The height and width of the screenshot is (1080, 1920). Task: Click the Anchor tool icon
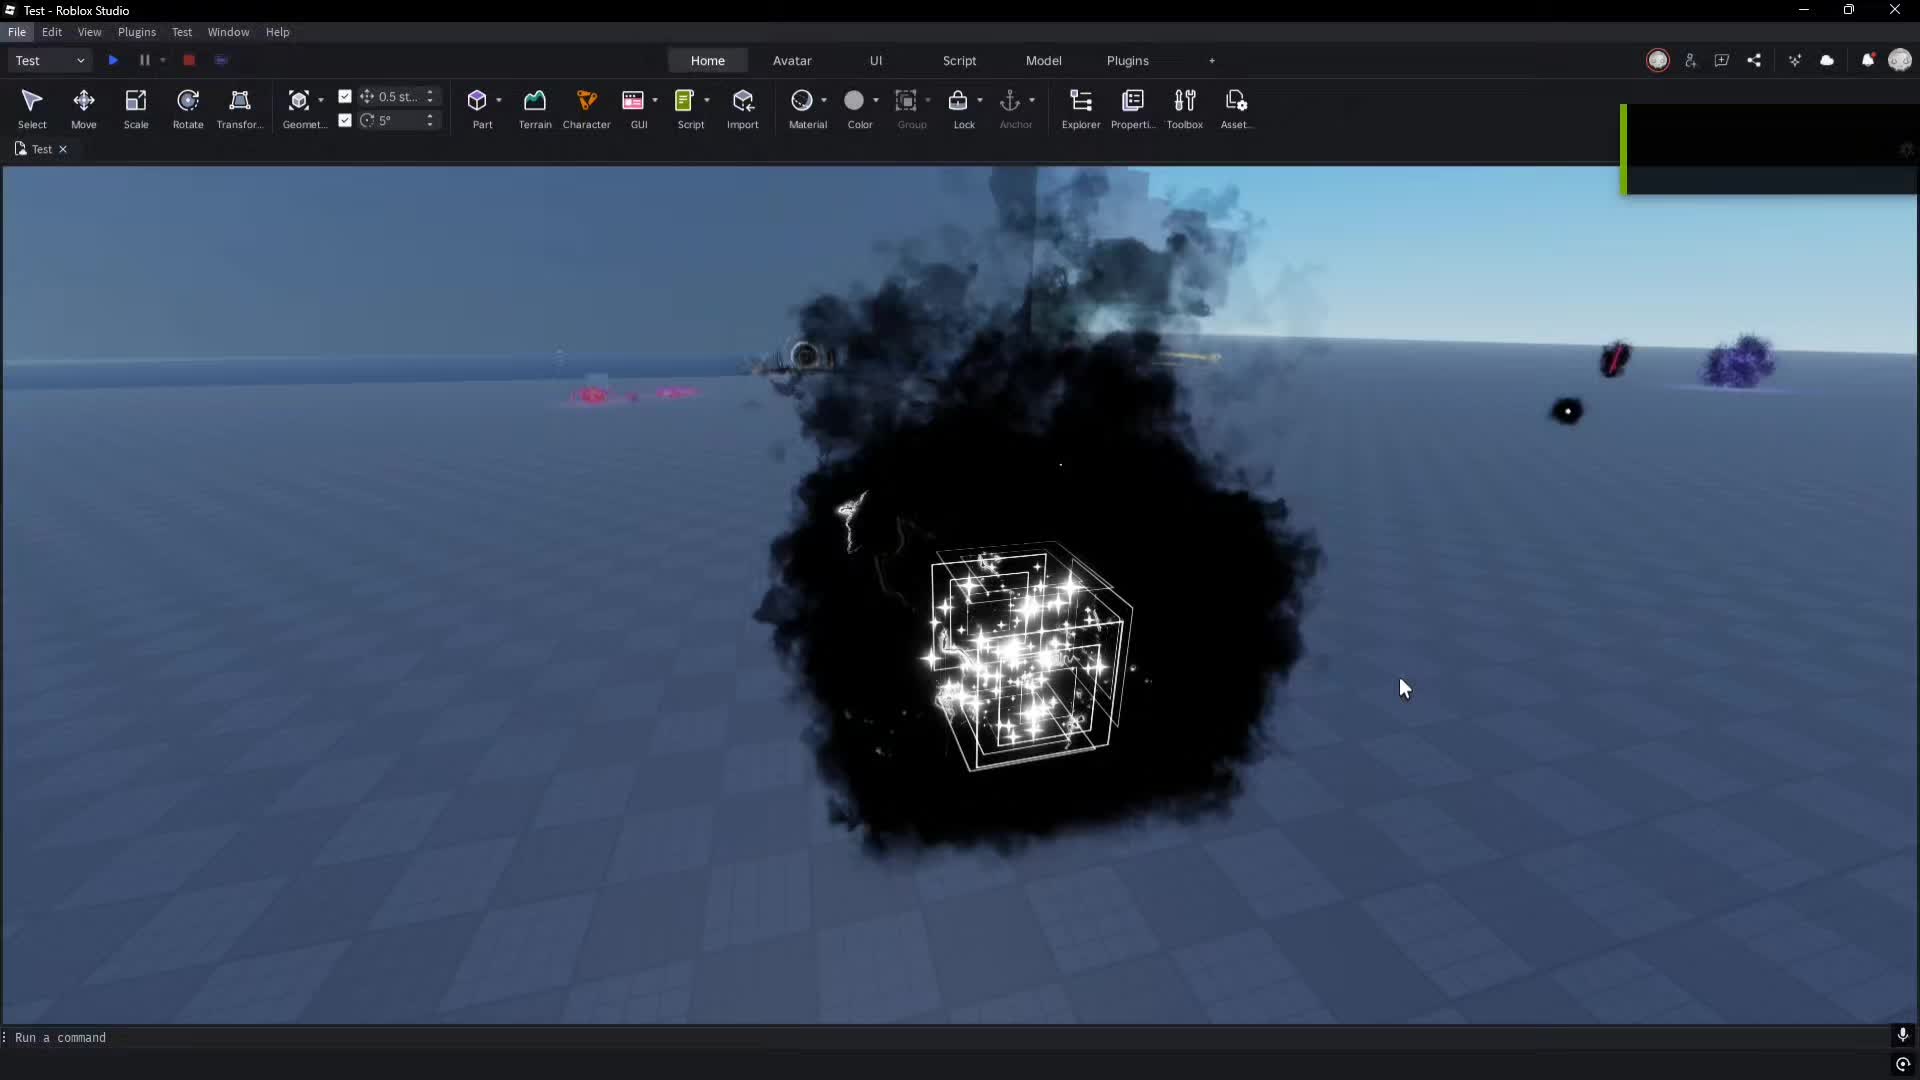coord(1010,101)
